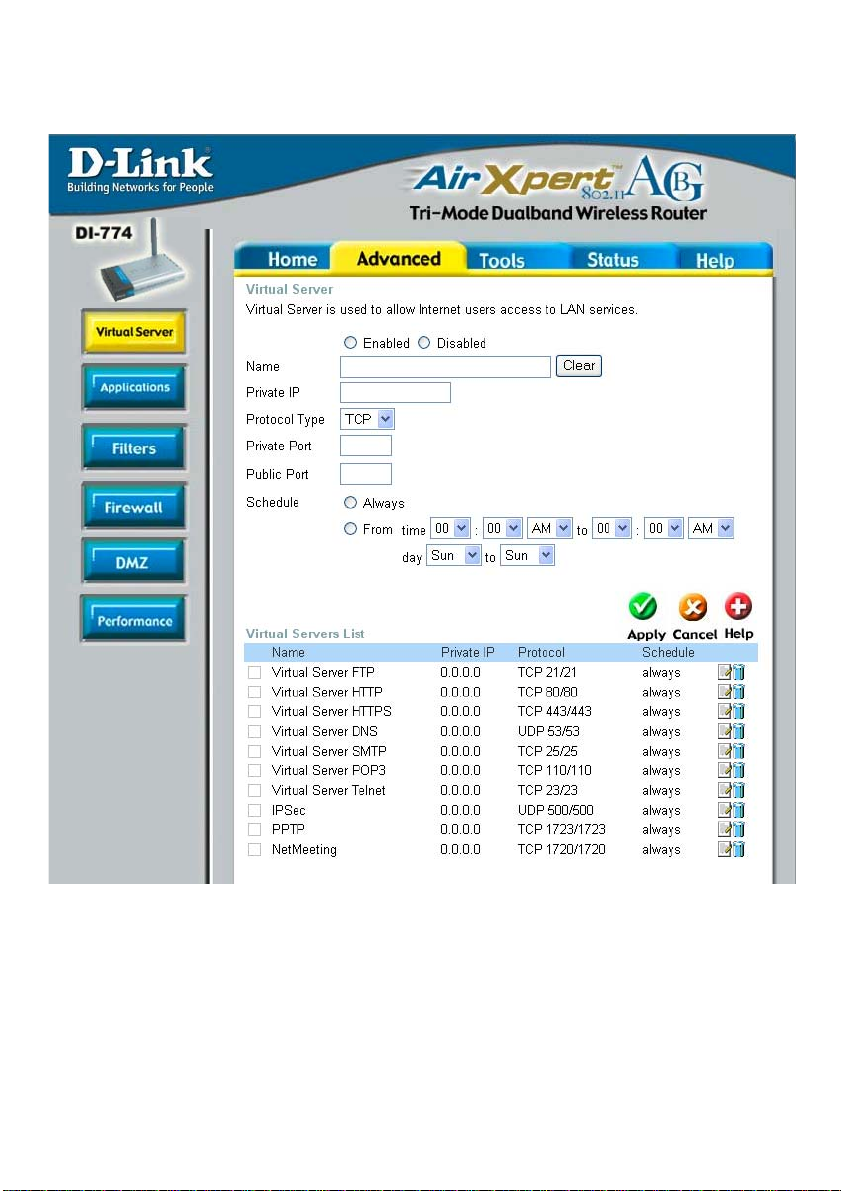Edit the NetMeeting entry
The width and height of the screenshot is (841, 1191).
[725, 849]
